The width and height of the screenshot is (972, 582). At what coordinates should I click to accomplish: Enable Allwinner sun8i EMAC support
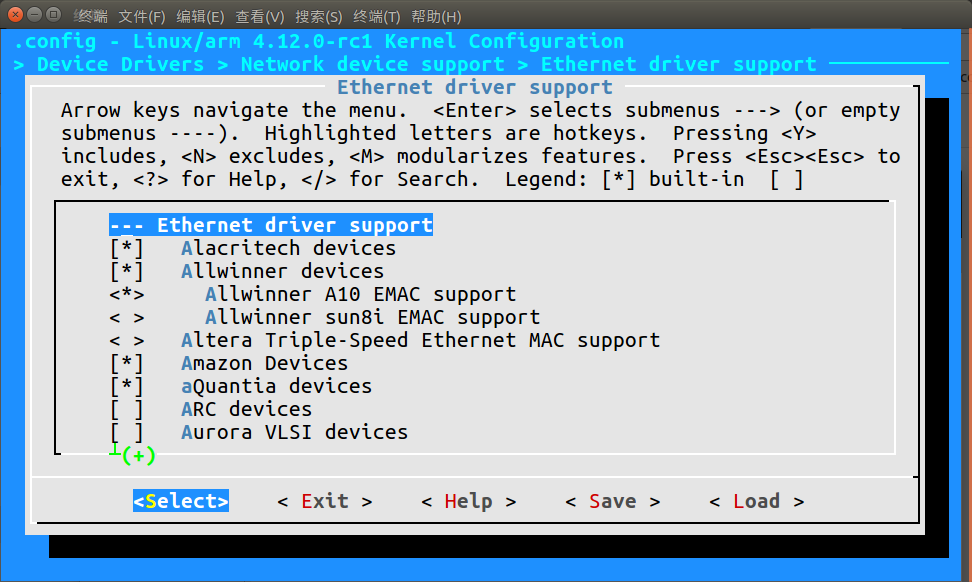pos(127,317)
